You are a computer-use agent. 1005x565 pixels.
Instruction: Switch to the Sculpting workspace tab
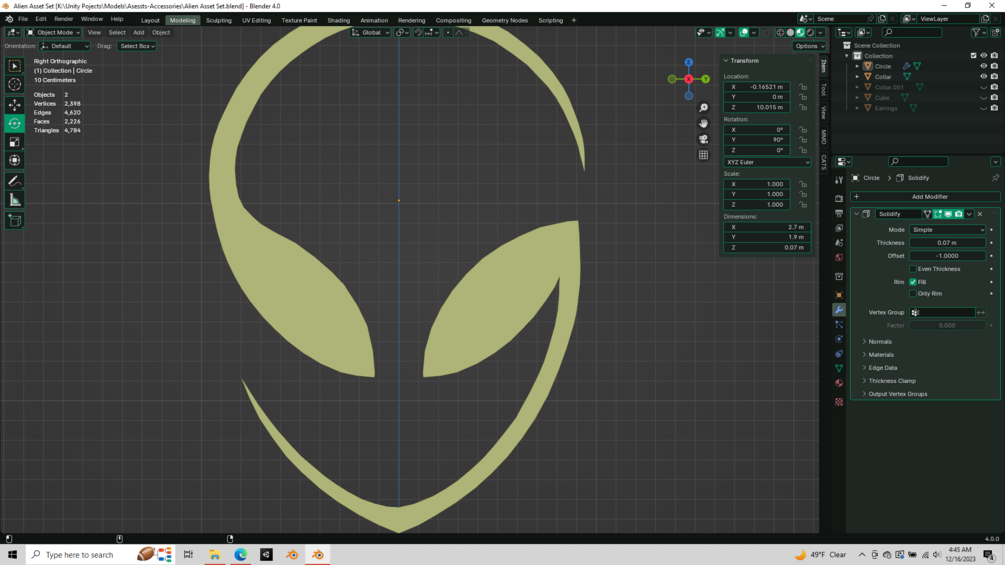tap(219, 20)
